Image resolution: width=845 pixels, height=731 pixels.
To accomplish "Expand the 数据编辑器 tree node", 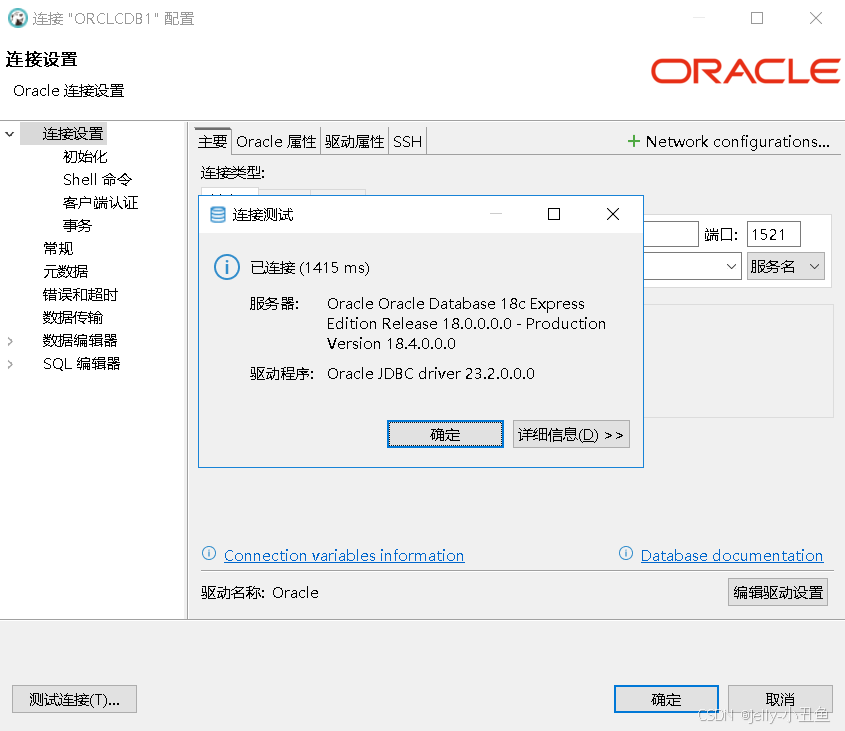I will tap(10, 341).
